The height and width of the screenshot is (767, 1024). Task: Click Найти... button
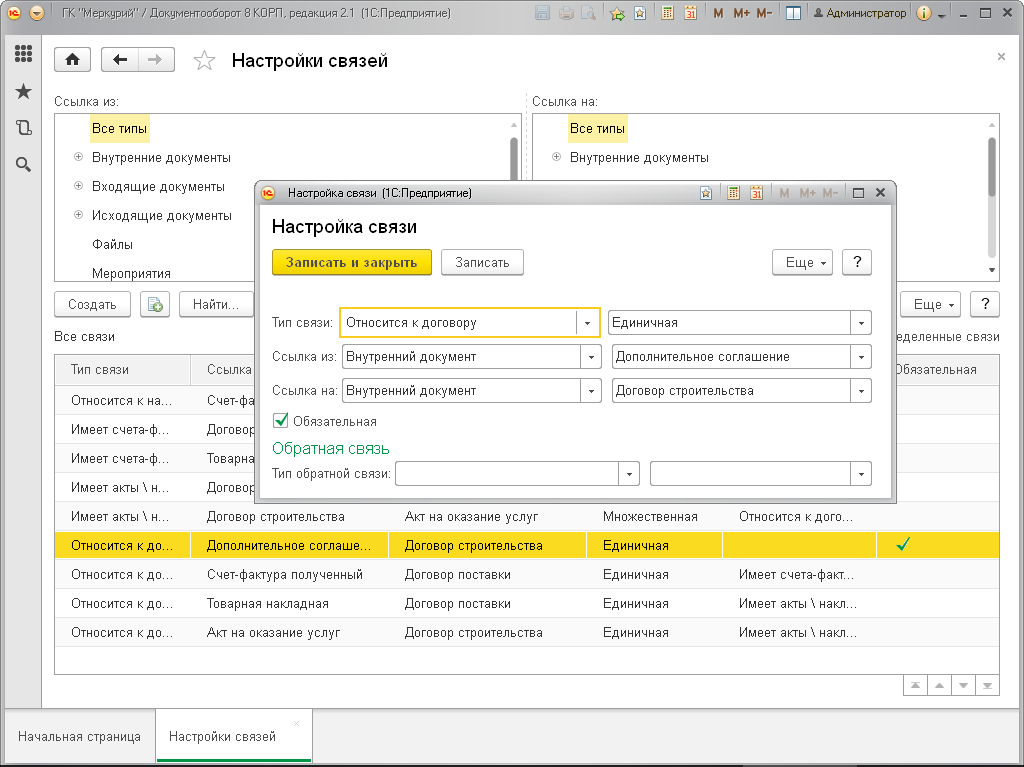(x=216, y=304)
